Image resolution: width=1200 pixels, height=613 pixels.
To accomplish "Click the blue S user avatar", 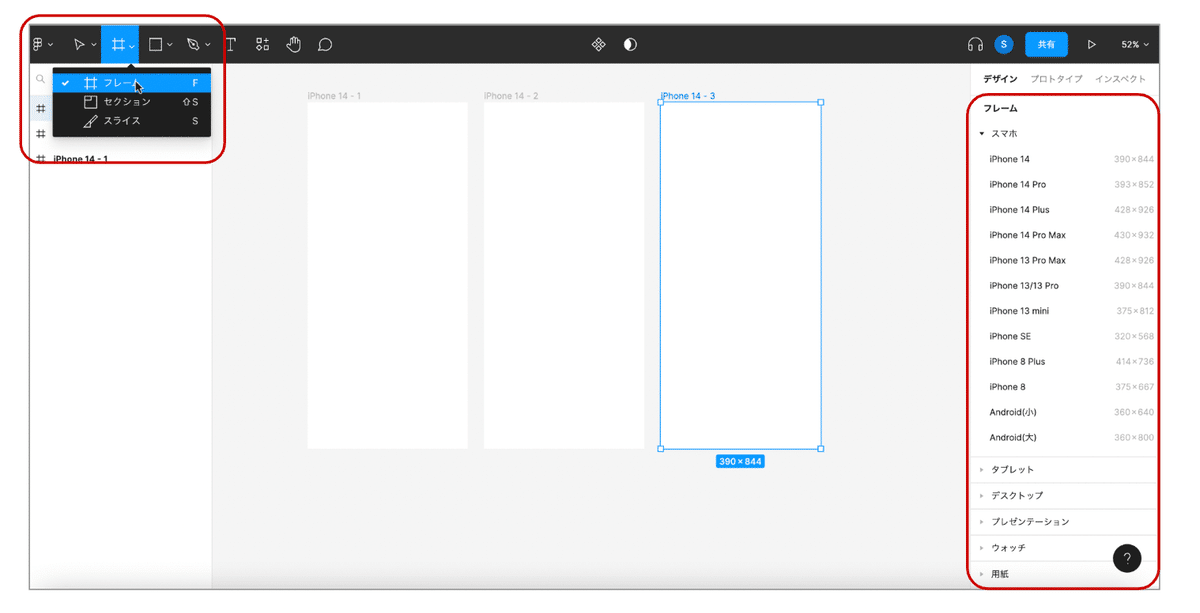I will click(1004, 45).
